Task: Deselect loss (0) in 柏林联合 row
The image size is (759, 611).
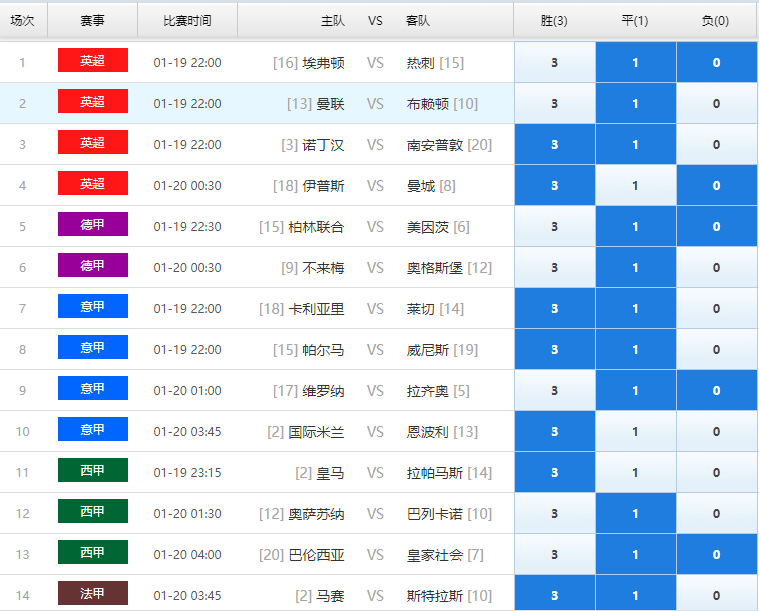Action: click(x=717, y=227)
